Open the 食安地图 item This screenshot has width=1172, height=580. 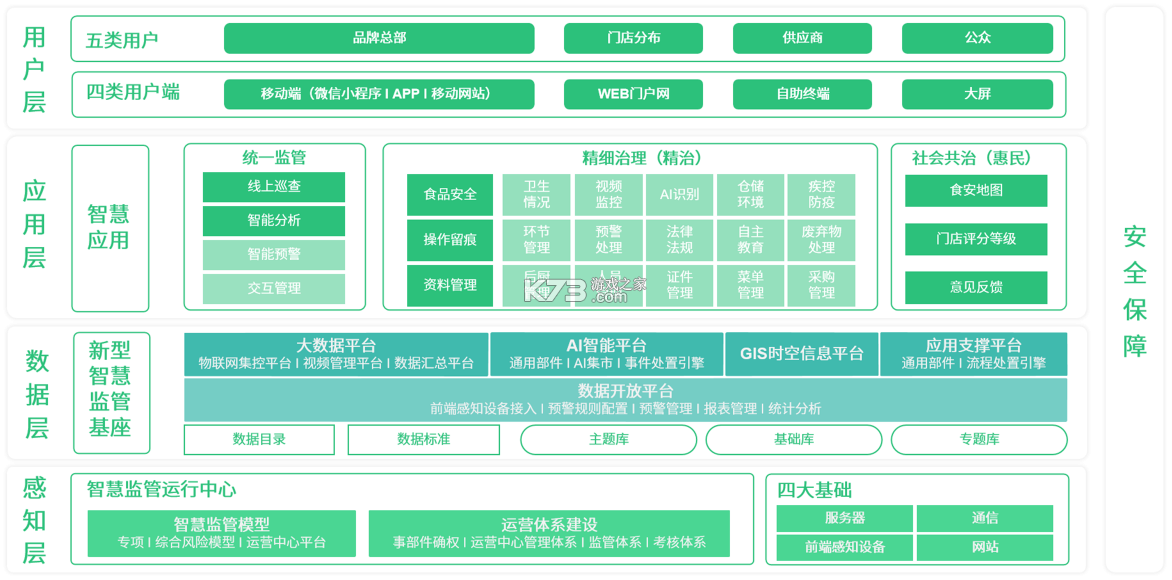tap(976, 191)
